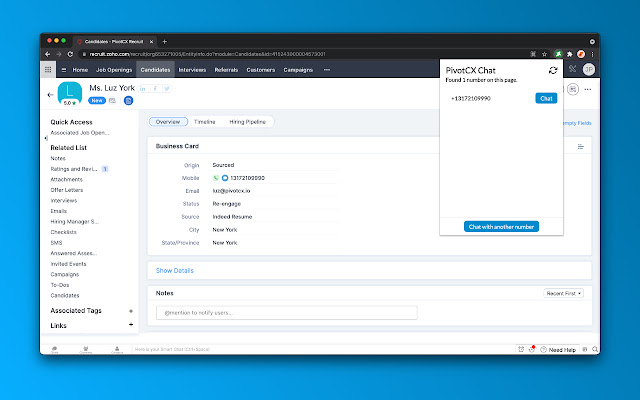The height and width of the screenshot is (400, 640).
Task: Switch to the Timeline tab
Action: click(204, 122)
